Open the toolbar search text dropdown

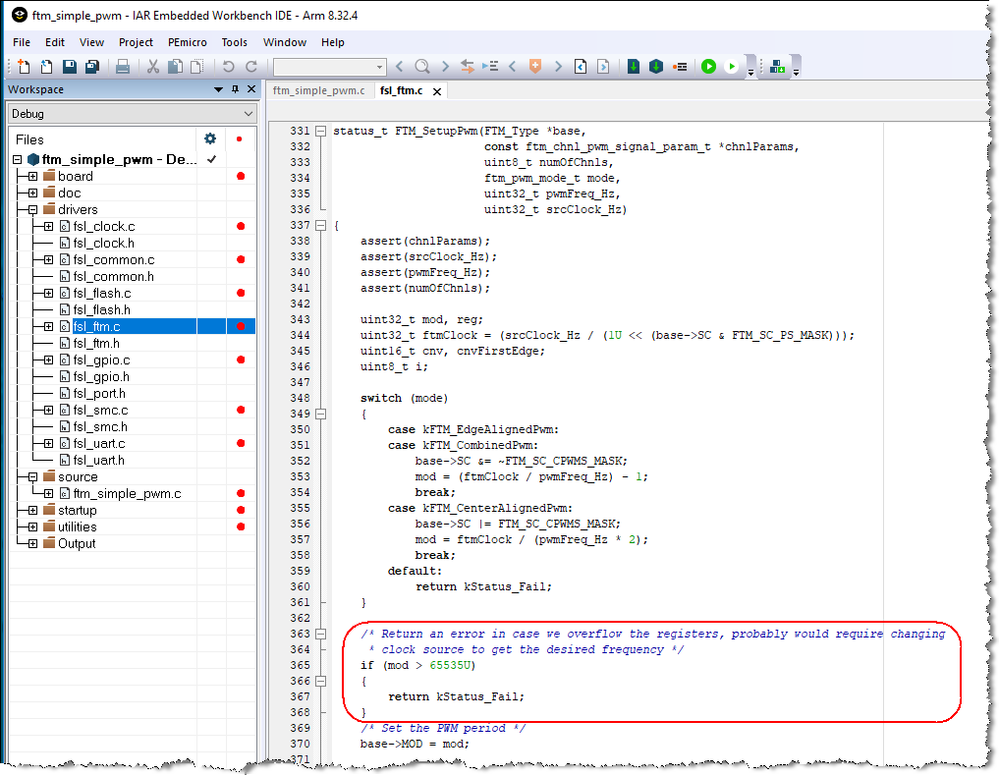click(380, 66)
